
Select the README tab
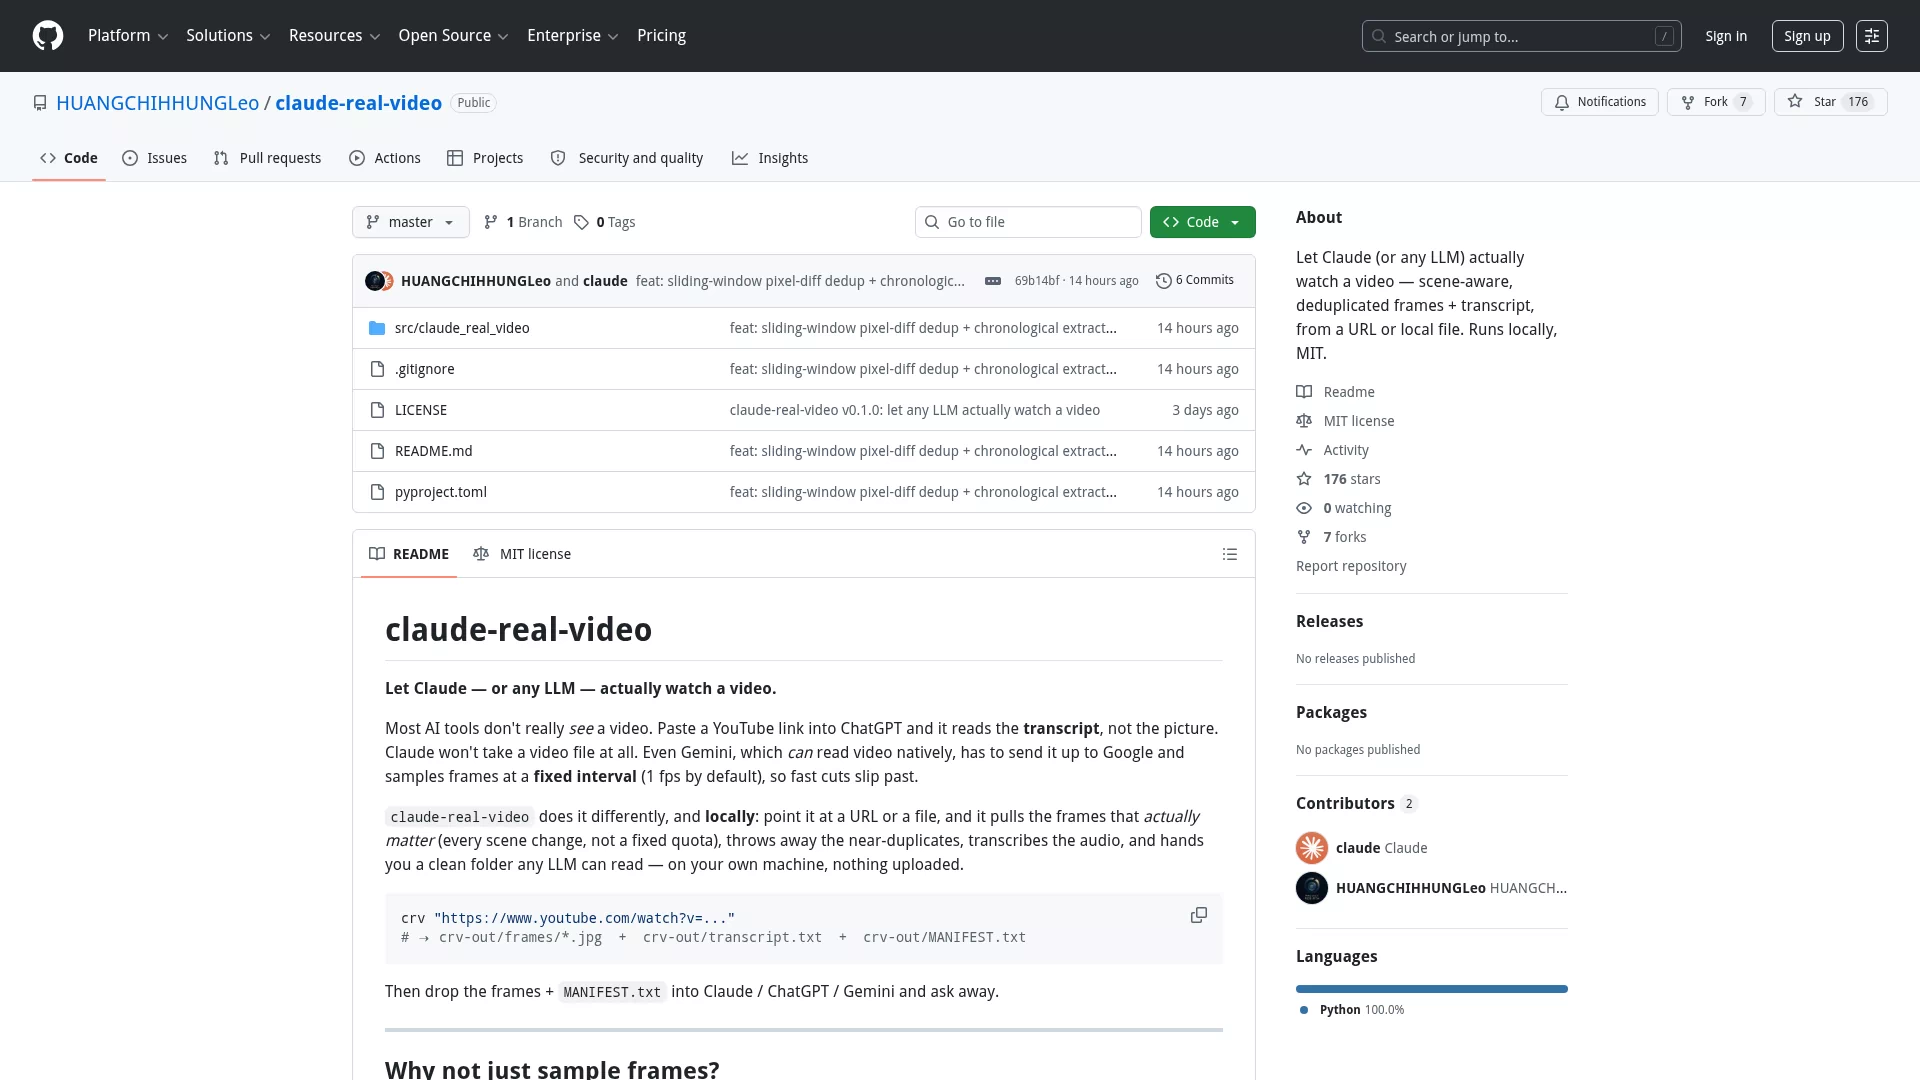click(x=409, y=554)
